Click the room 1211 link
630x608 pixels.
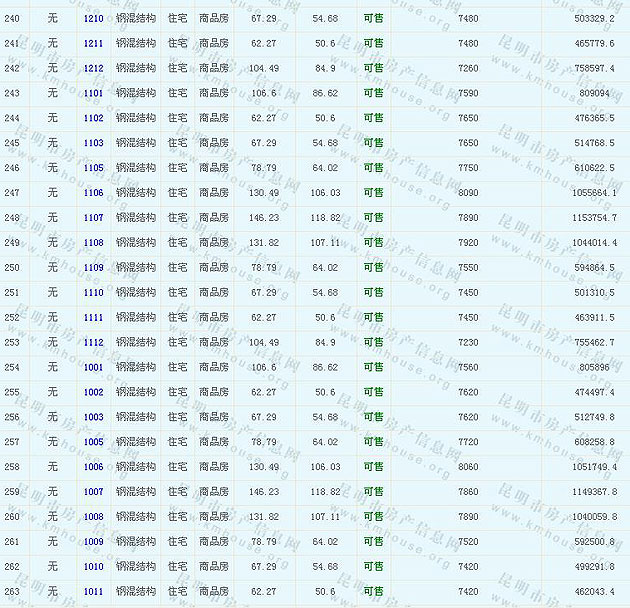pos(93,44)
